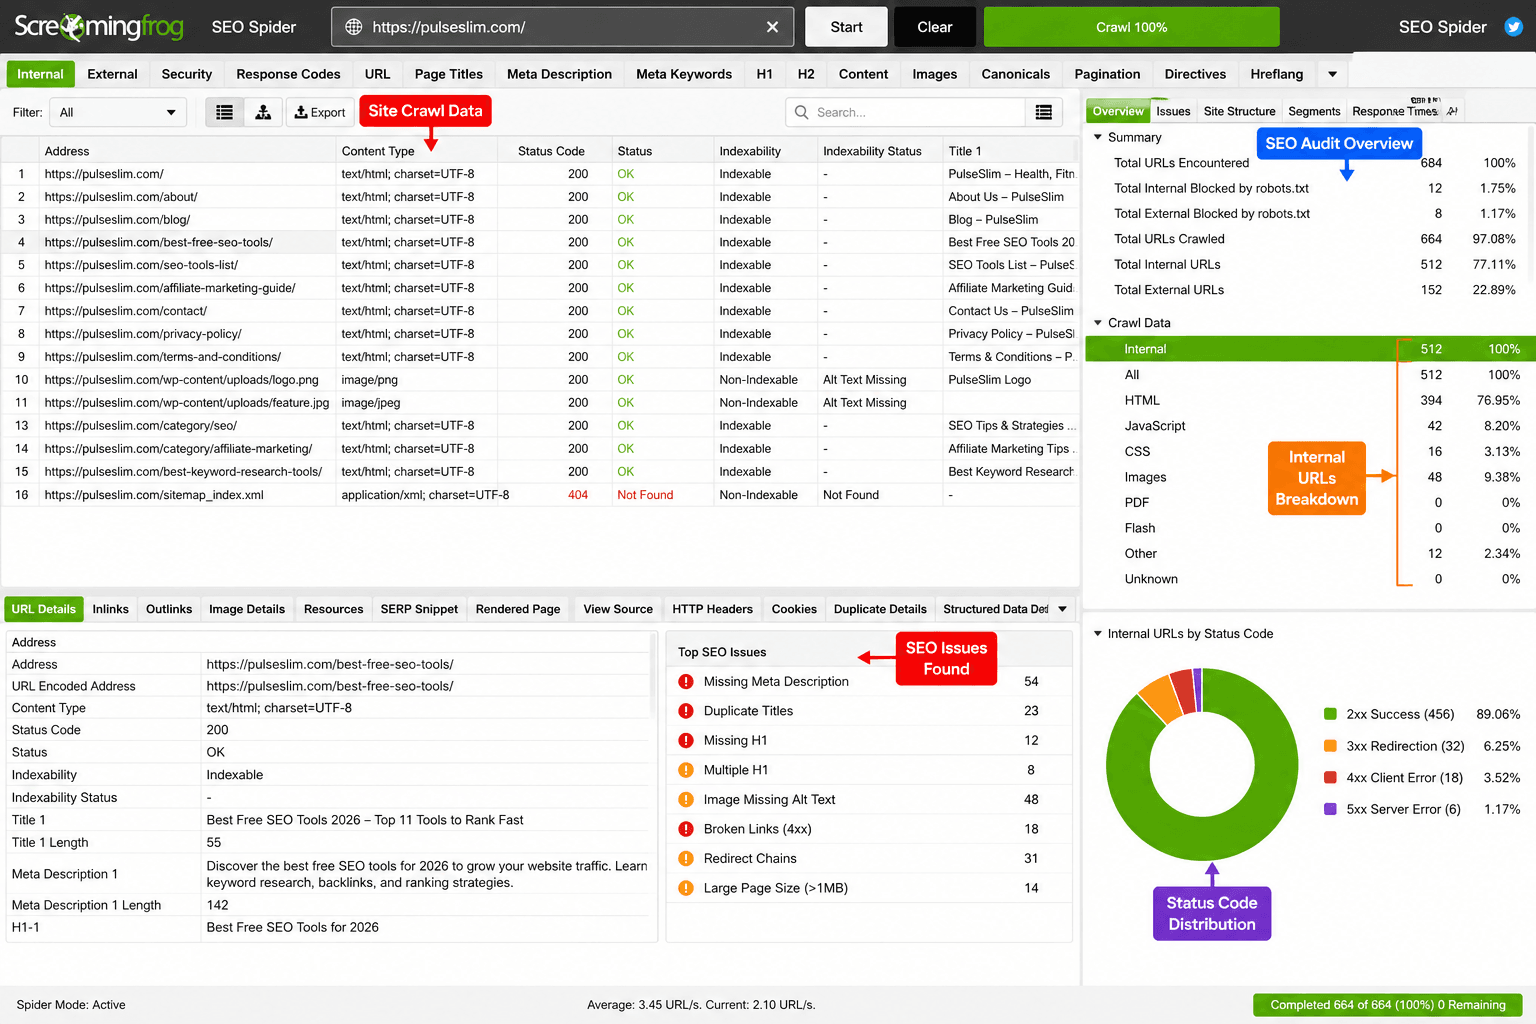Open the Response Codes tab

(288, 74)
